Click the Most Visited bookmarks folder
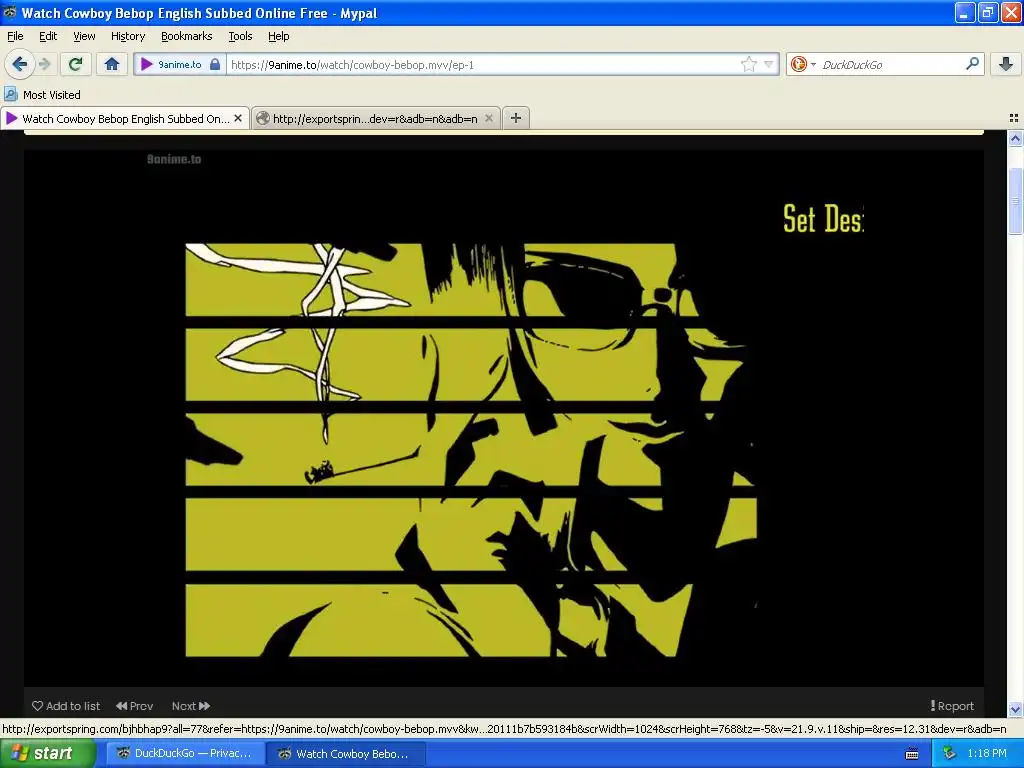The image size is (1024, 768). [x=42, y=95]
